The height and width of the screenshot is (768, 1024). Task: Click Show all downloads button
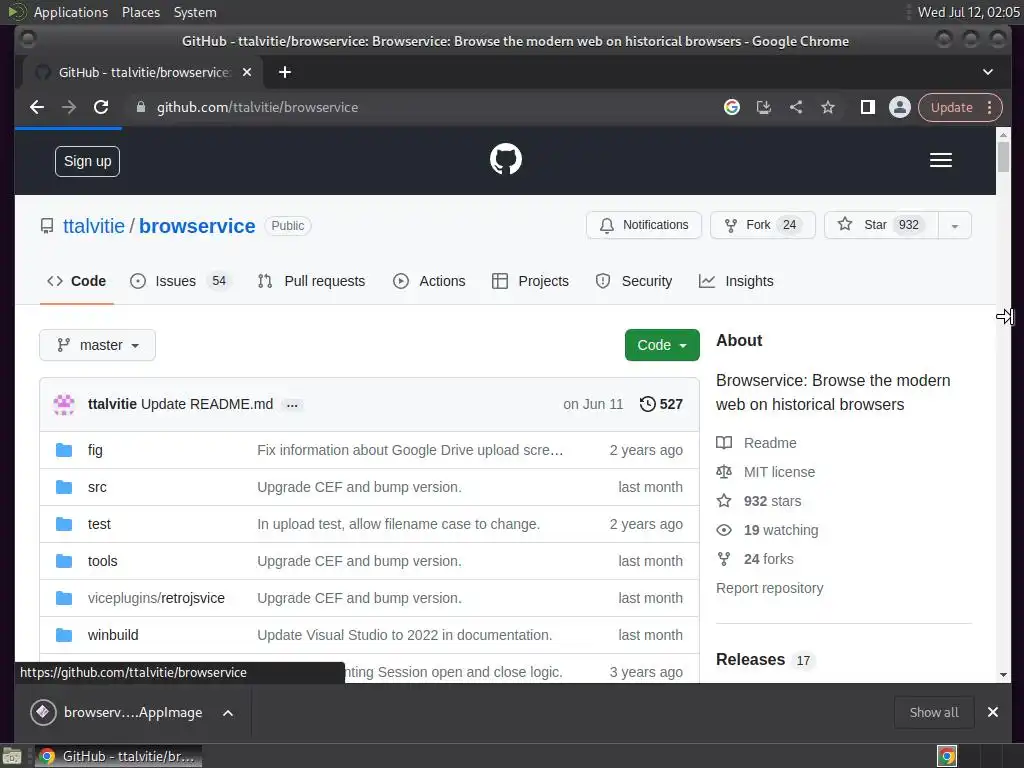[934, 712]
